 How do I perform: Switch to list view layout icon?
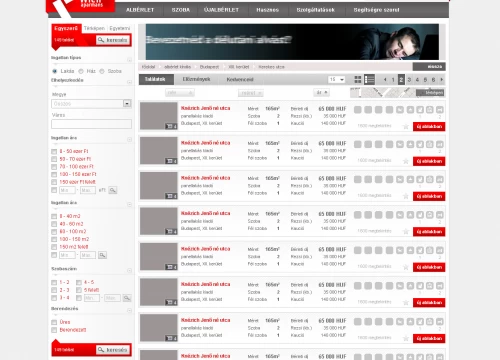click(369, 79)
